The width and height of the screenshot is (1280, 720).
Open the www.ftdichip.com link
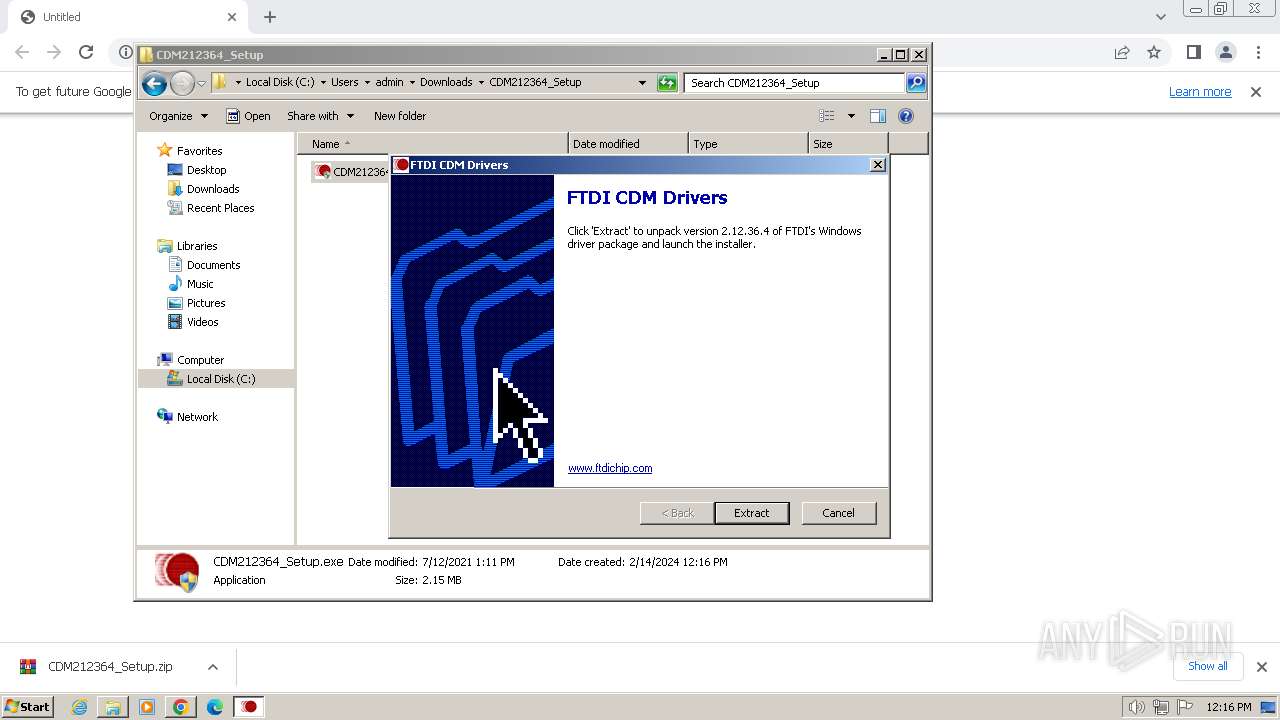(x=610, y=468)
